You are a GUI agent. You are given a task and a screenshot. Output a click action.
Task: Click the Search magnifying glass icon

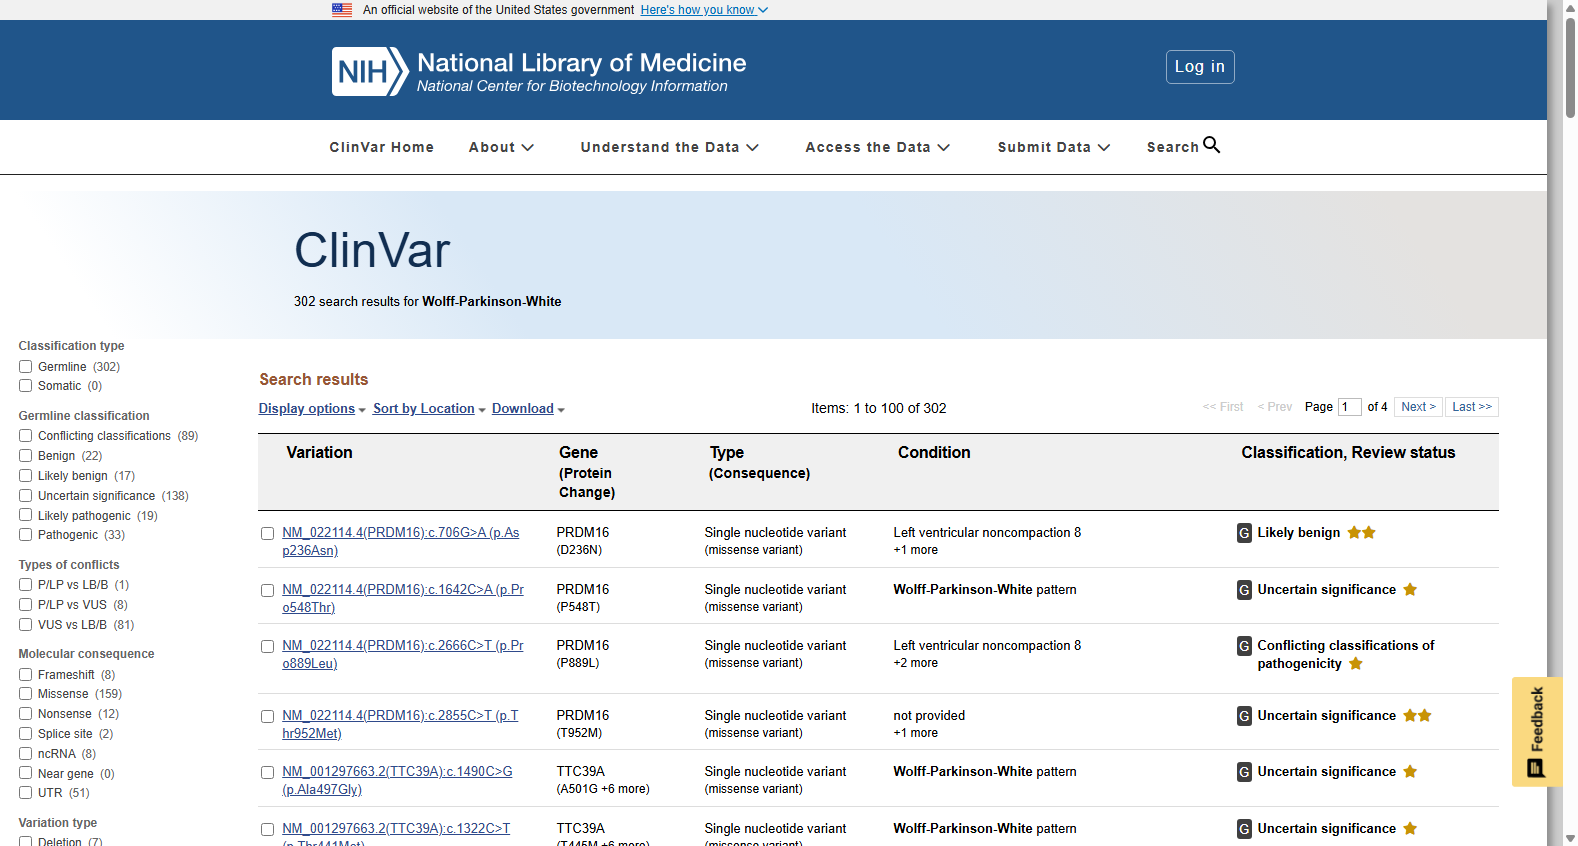click(x=1211, y=145)
